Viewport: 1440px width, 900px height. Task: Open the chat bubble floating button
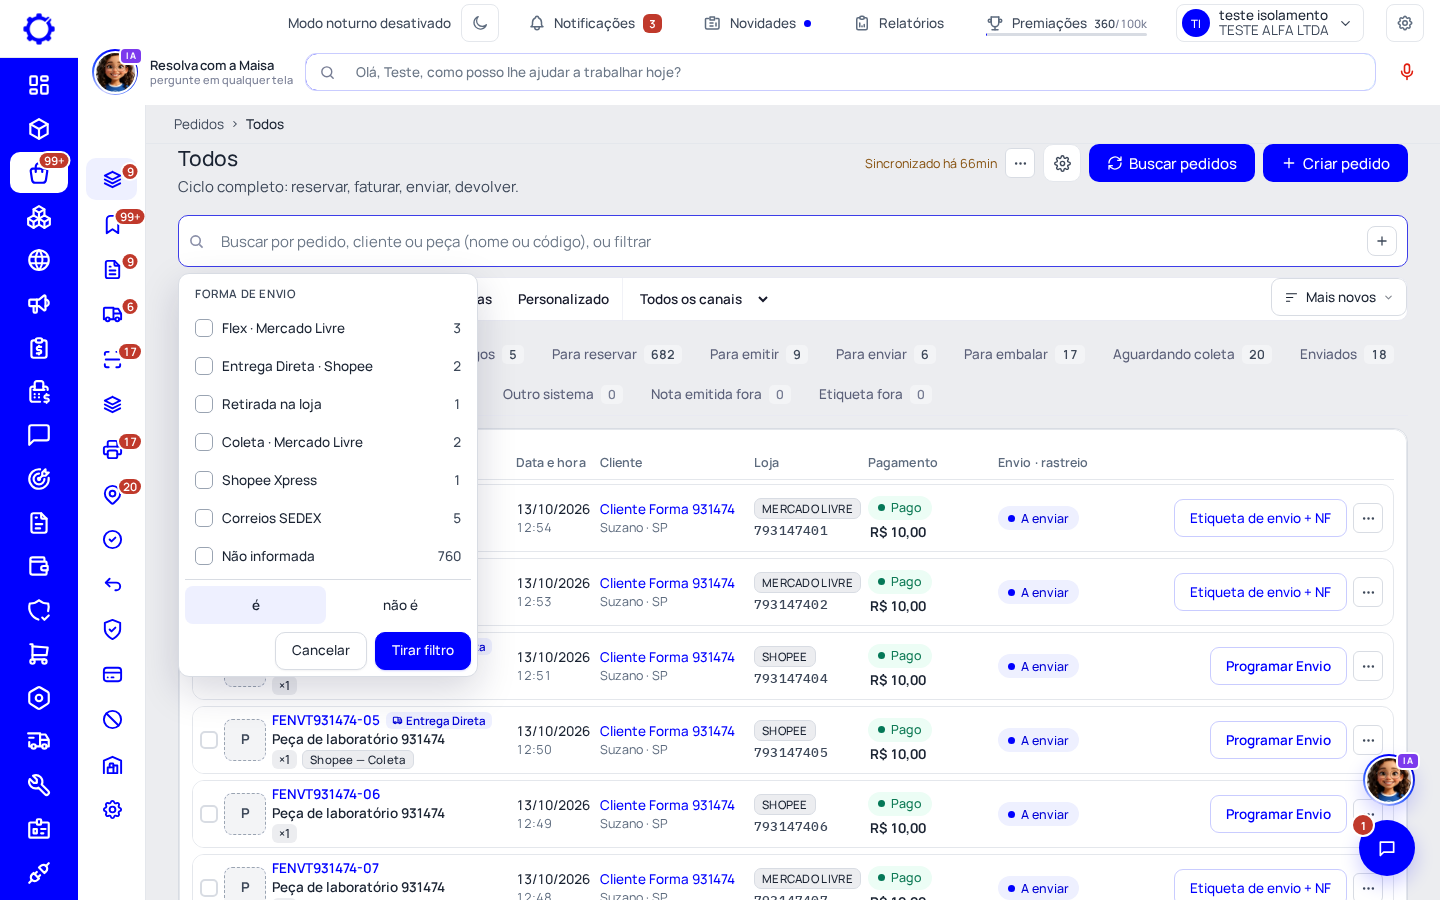click(x=1387, y=848)
